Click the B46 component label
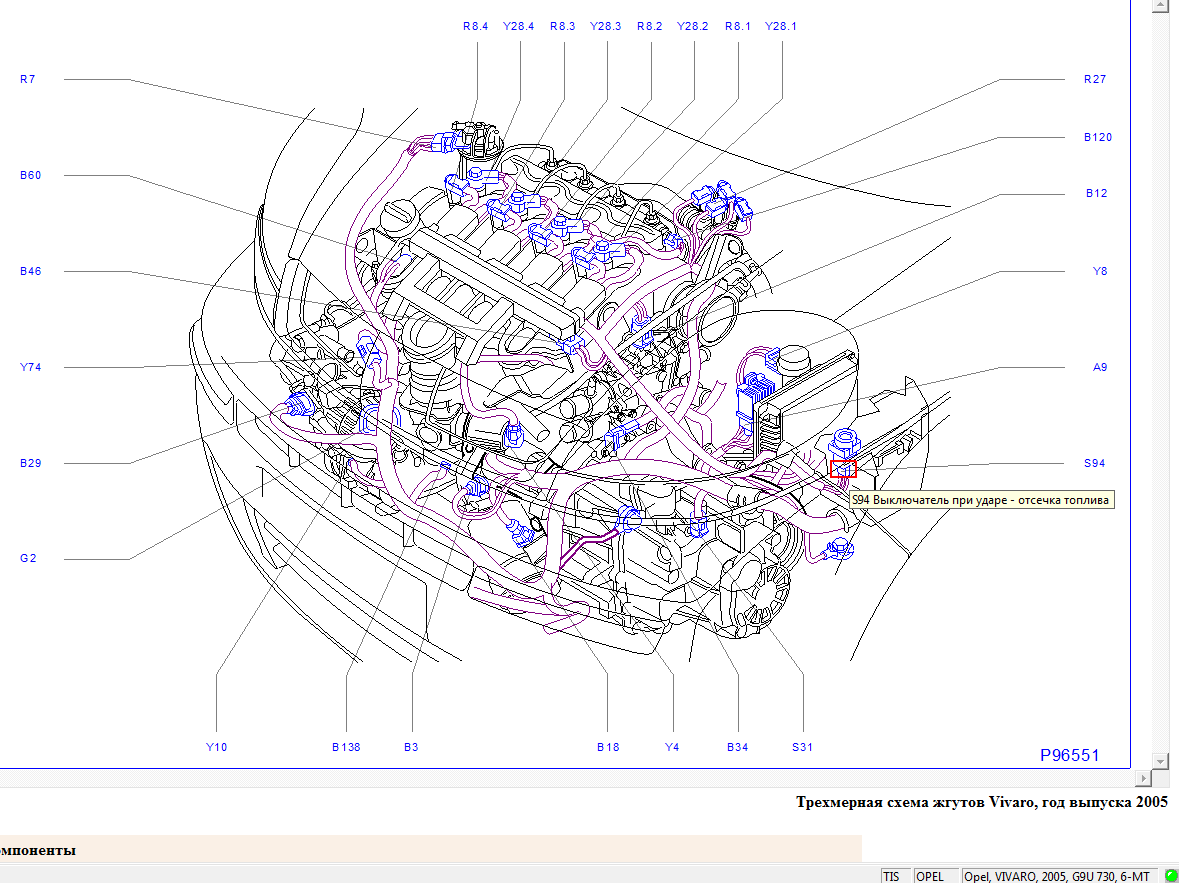Viewport: 1179px width, 883px height. (x=30, y=271)
